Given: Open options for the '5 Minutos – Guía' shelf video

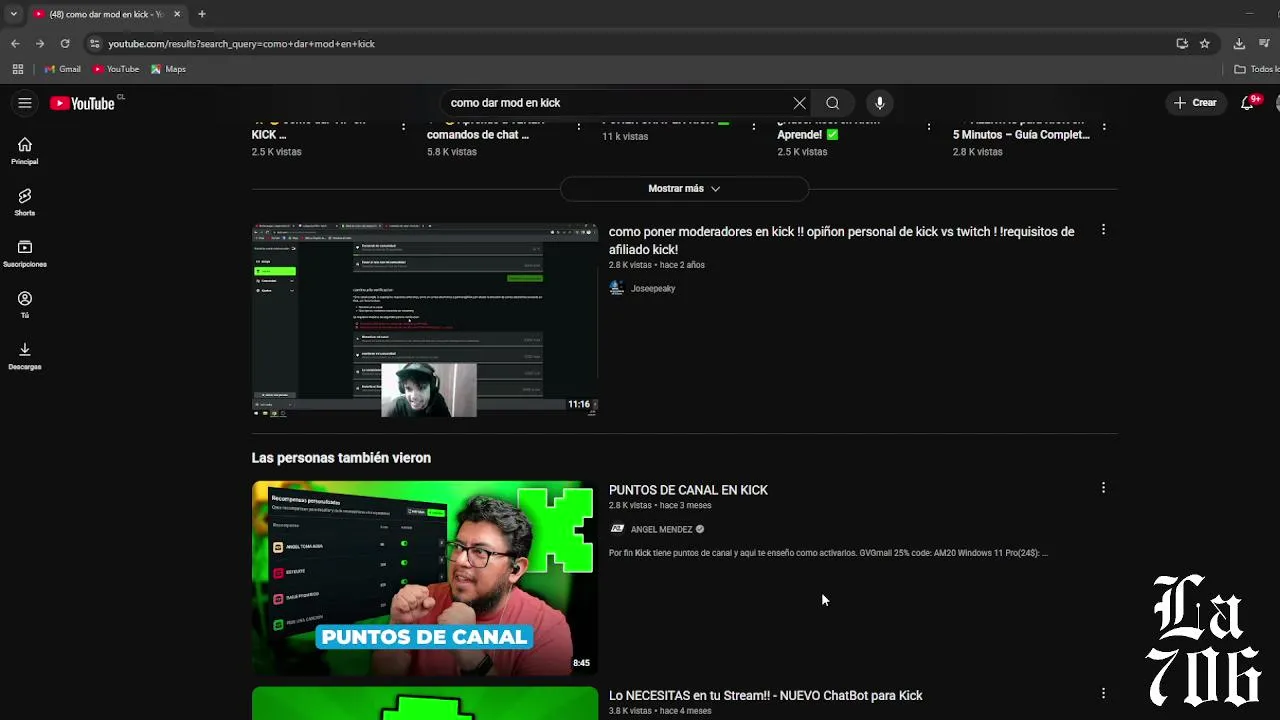Looking at the screenshot, I should tap(1104, 127).
